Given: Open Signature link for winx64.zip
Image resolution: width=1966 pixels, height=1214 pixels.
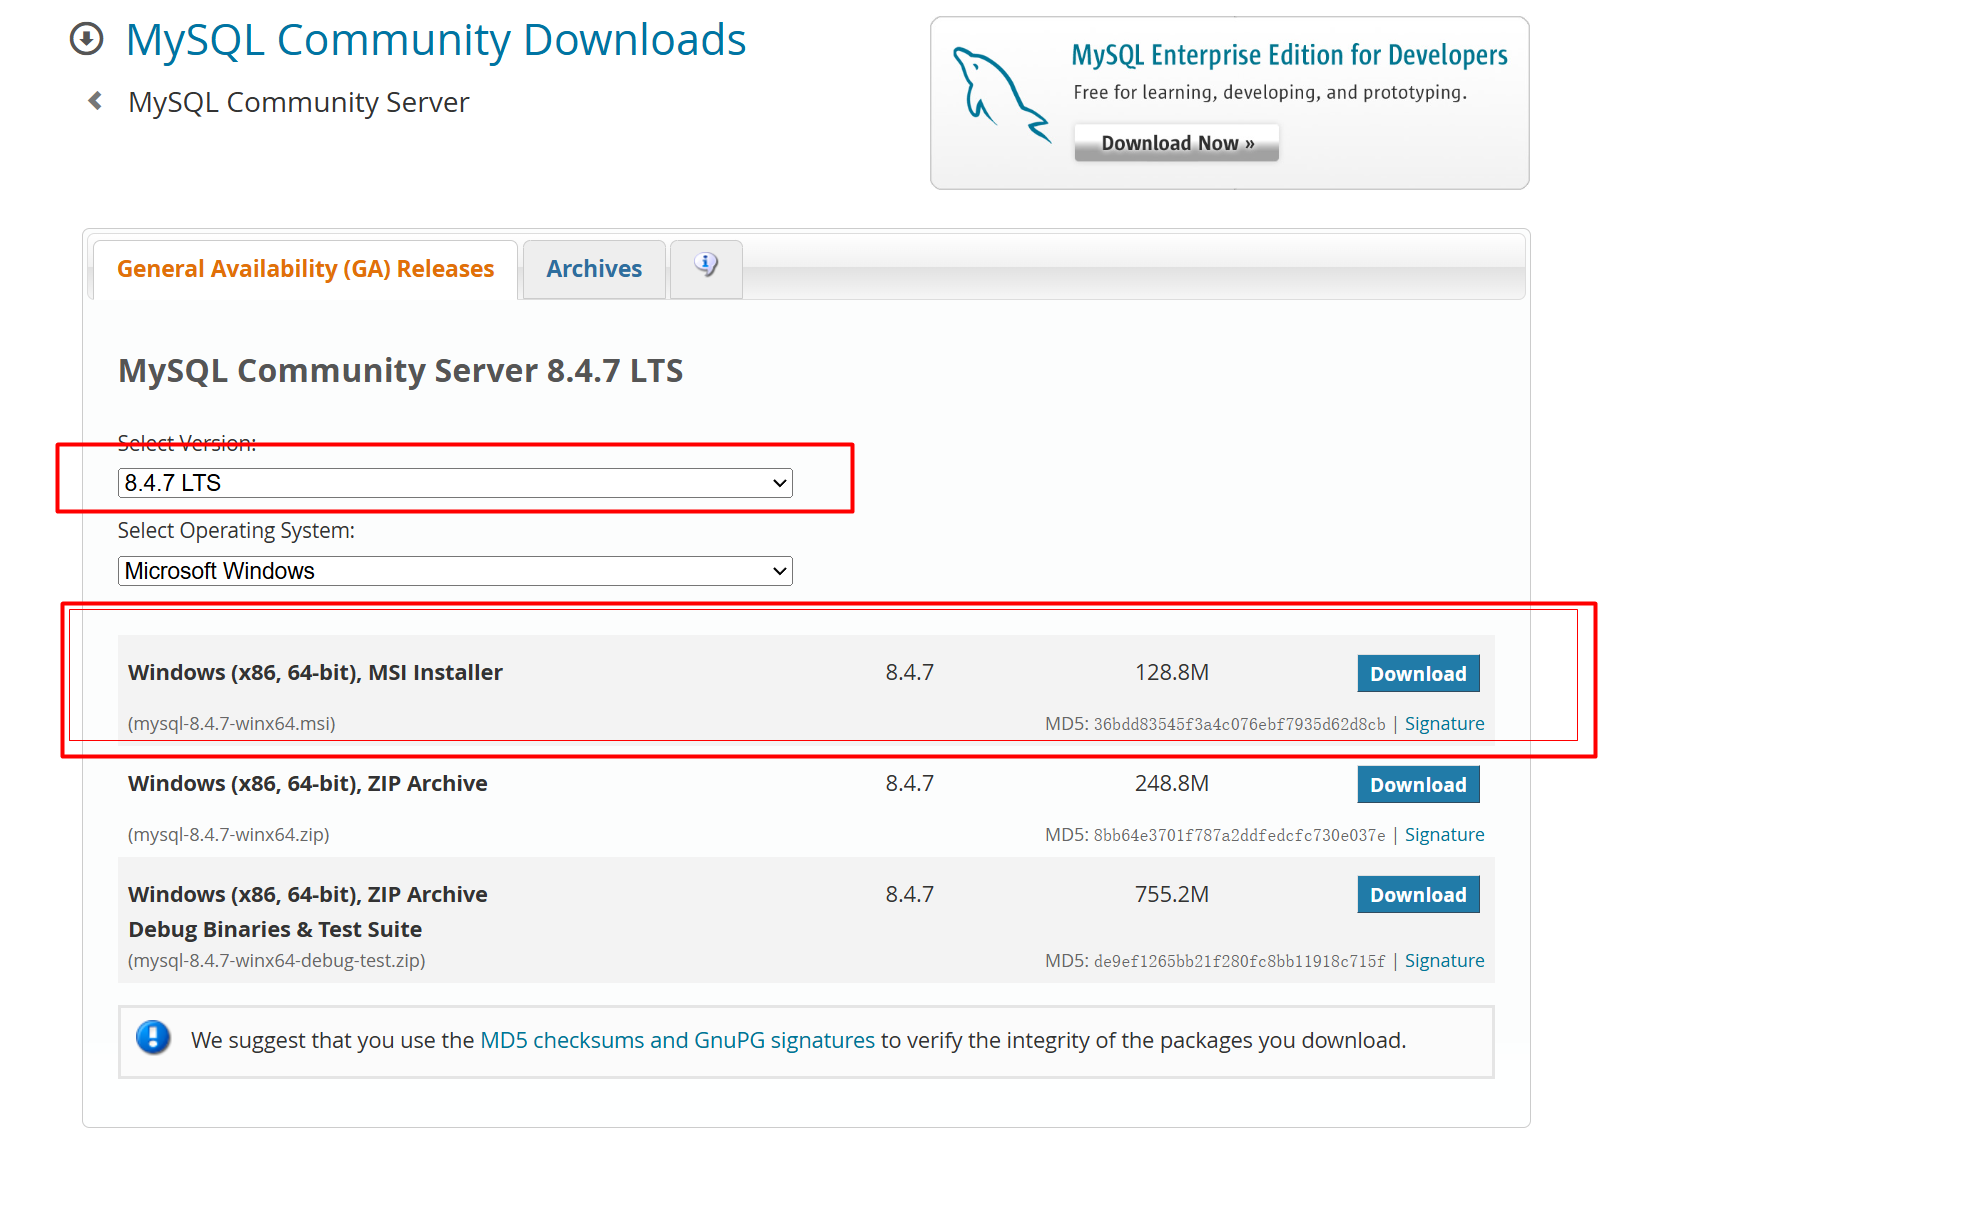Looking at the screenshot, I should coord(1444,835).
